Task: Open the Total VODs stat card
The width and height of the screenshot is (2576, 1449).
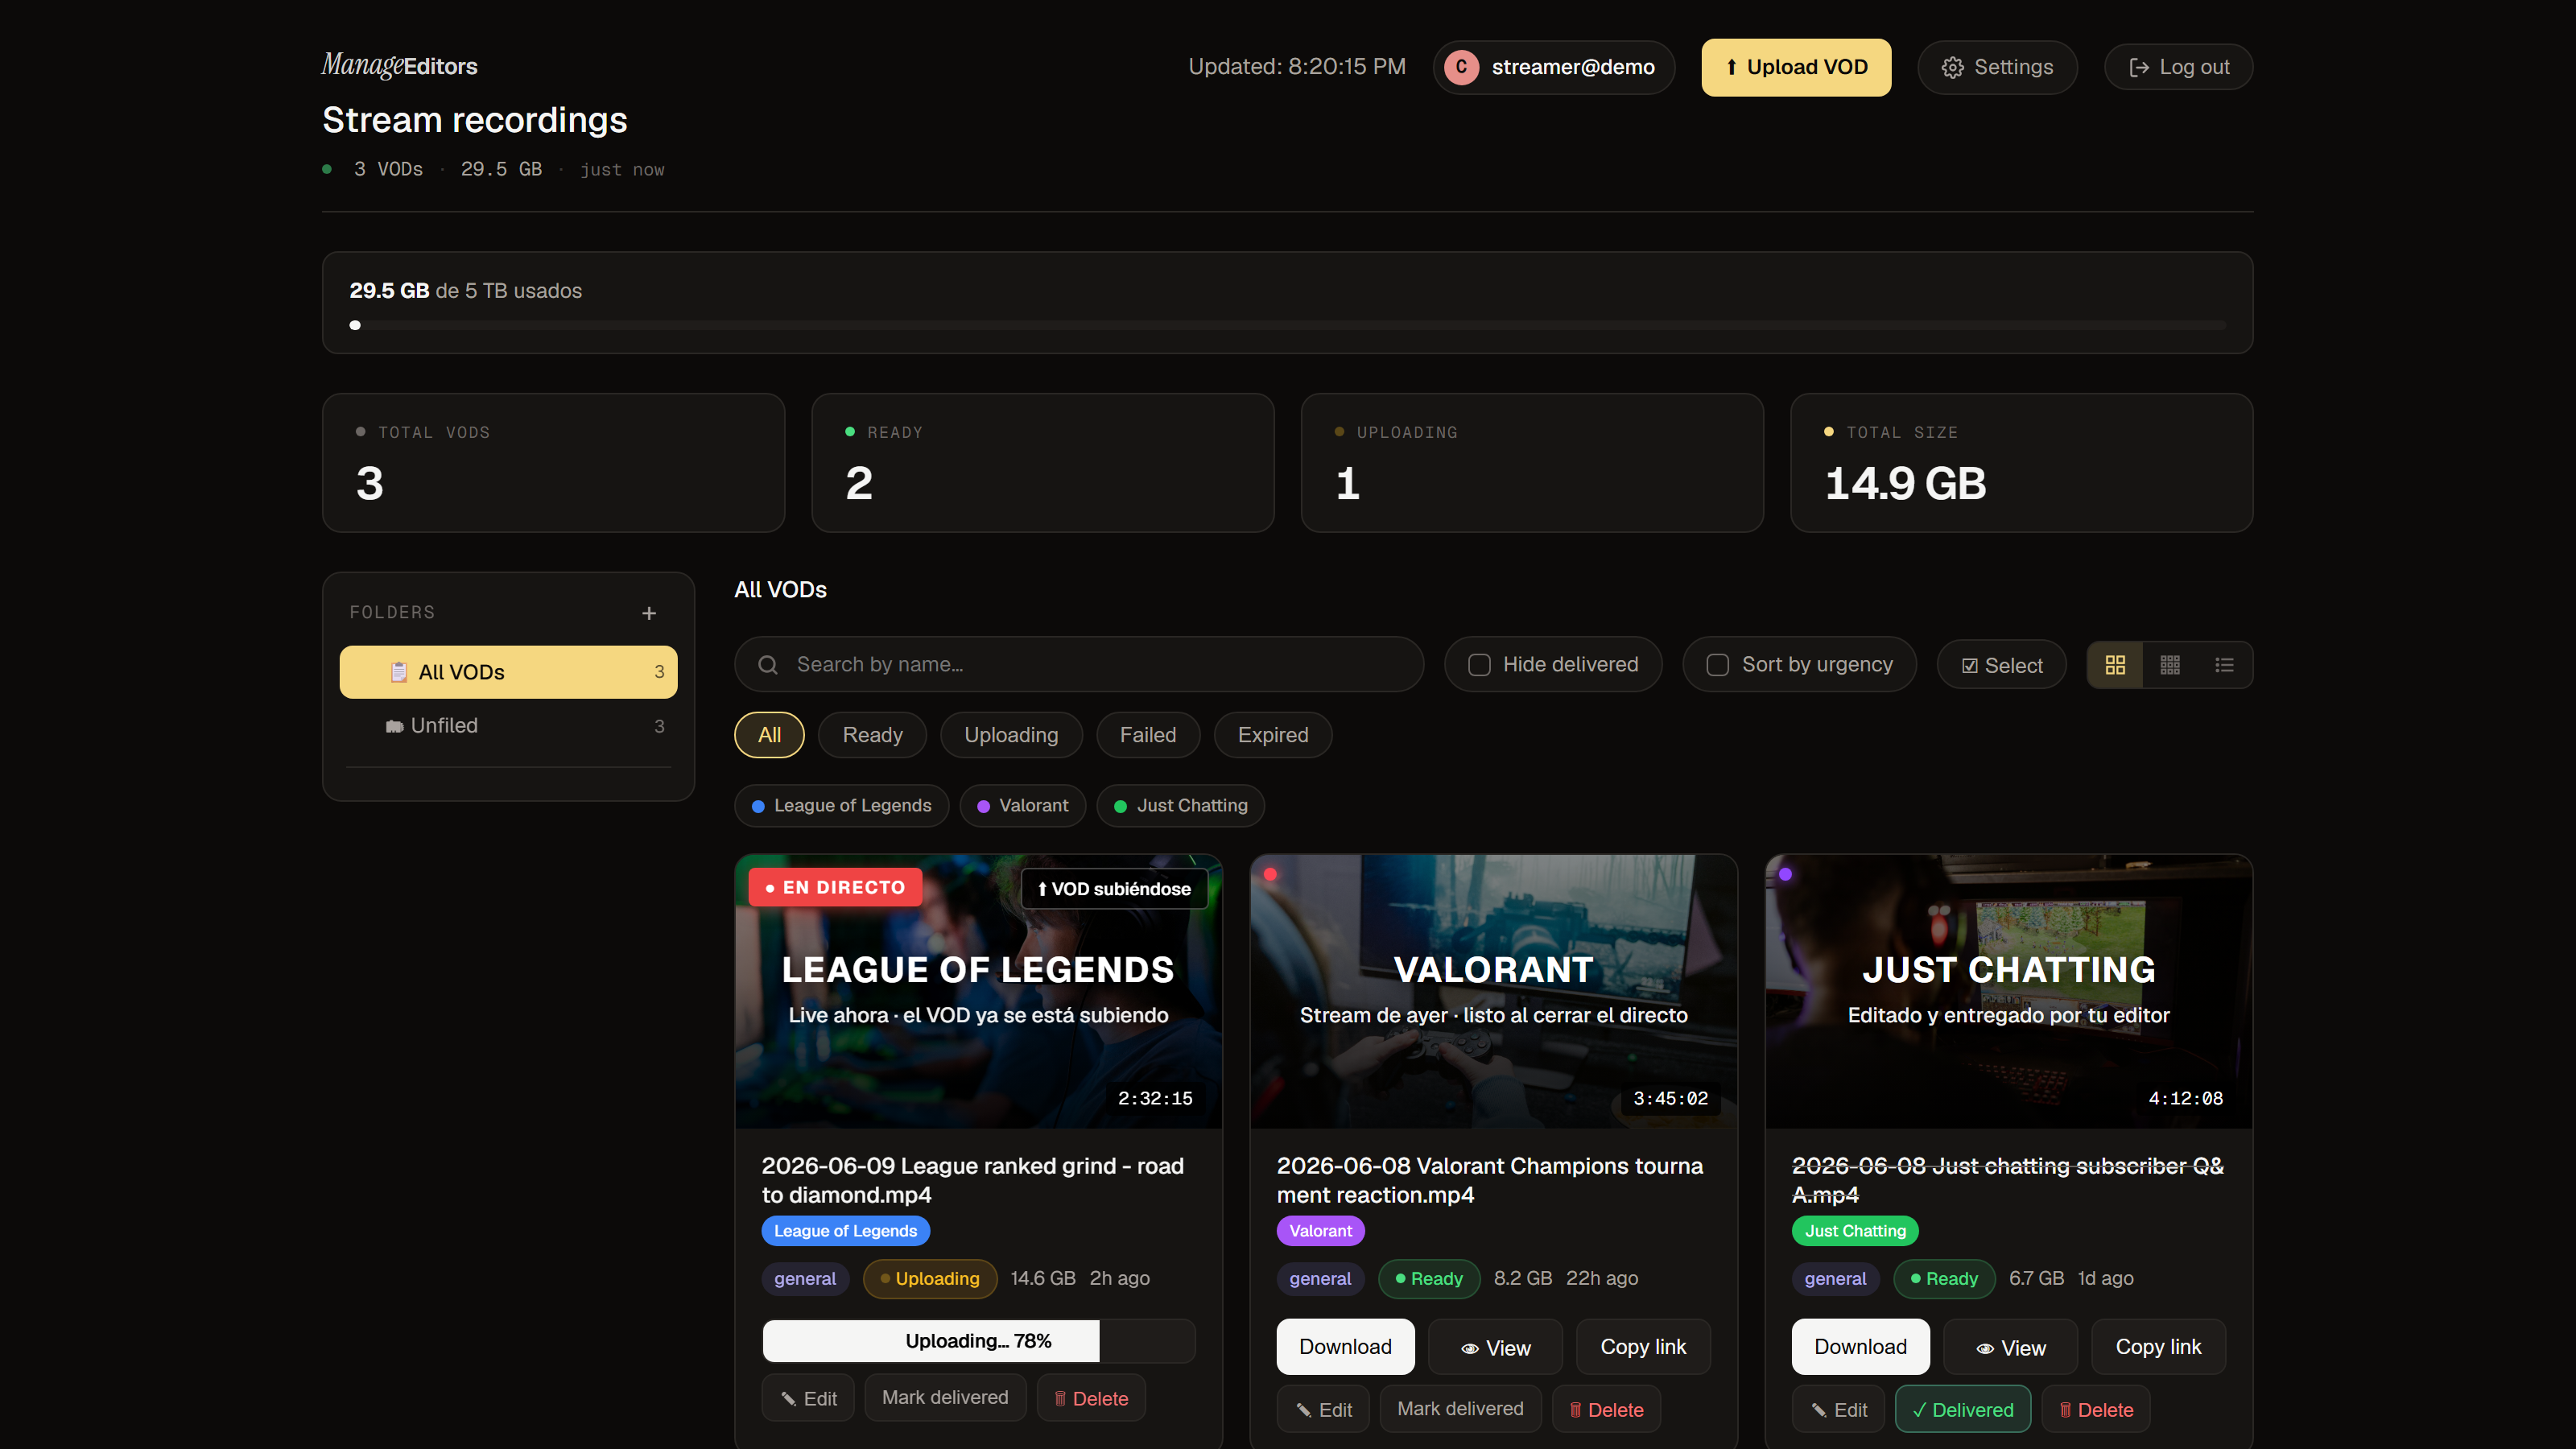Action: click(553, 463)
